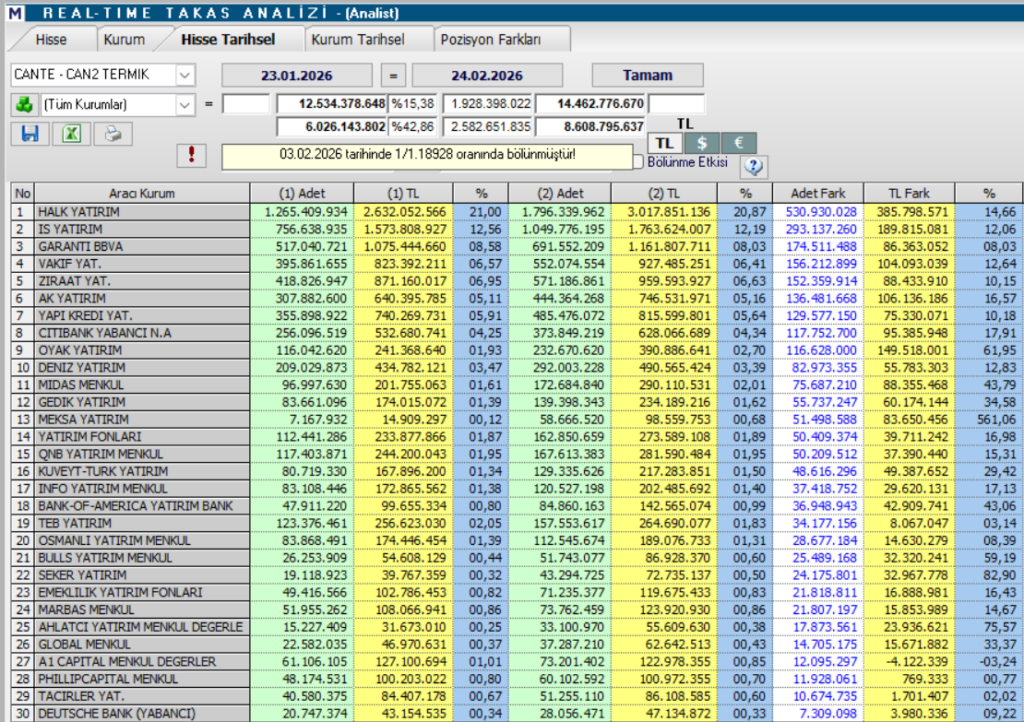1024x722 pixels.
Task: Select the TL currency toggle button
Action: [x=666, y=143]
